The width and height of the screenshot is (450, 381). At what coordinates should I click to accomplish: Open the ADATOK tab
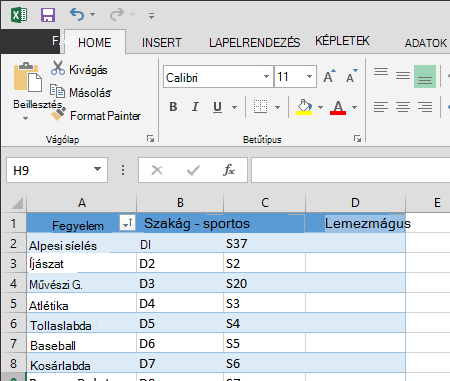[x=426, y=43]
